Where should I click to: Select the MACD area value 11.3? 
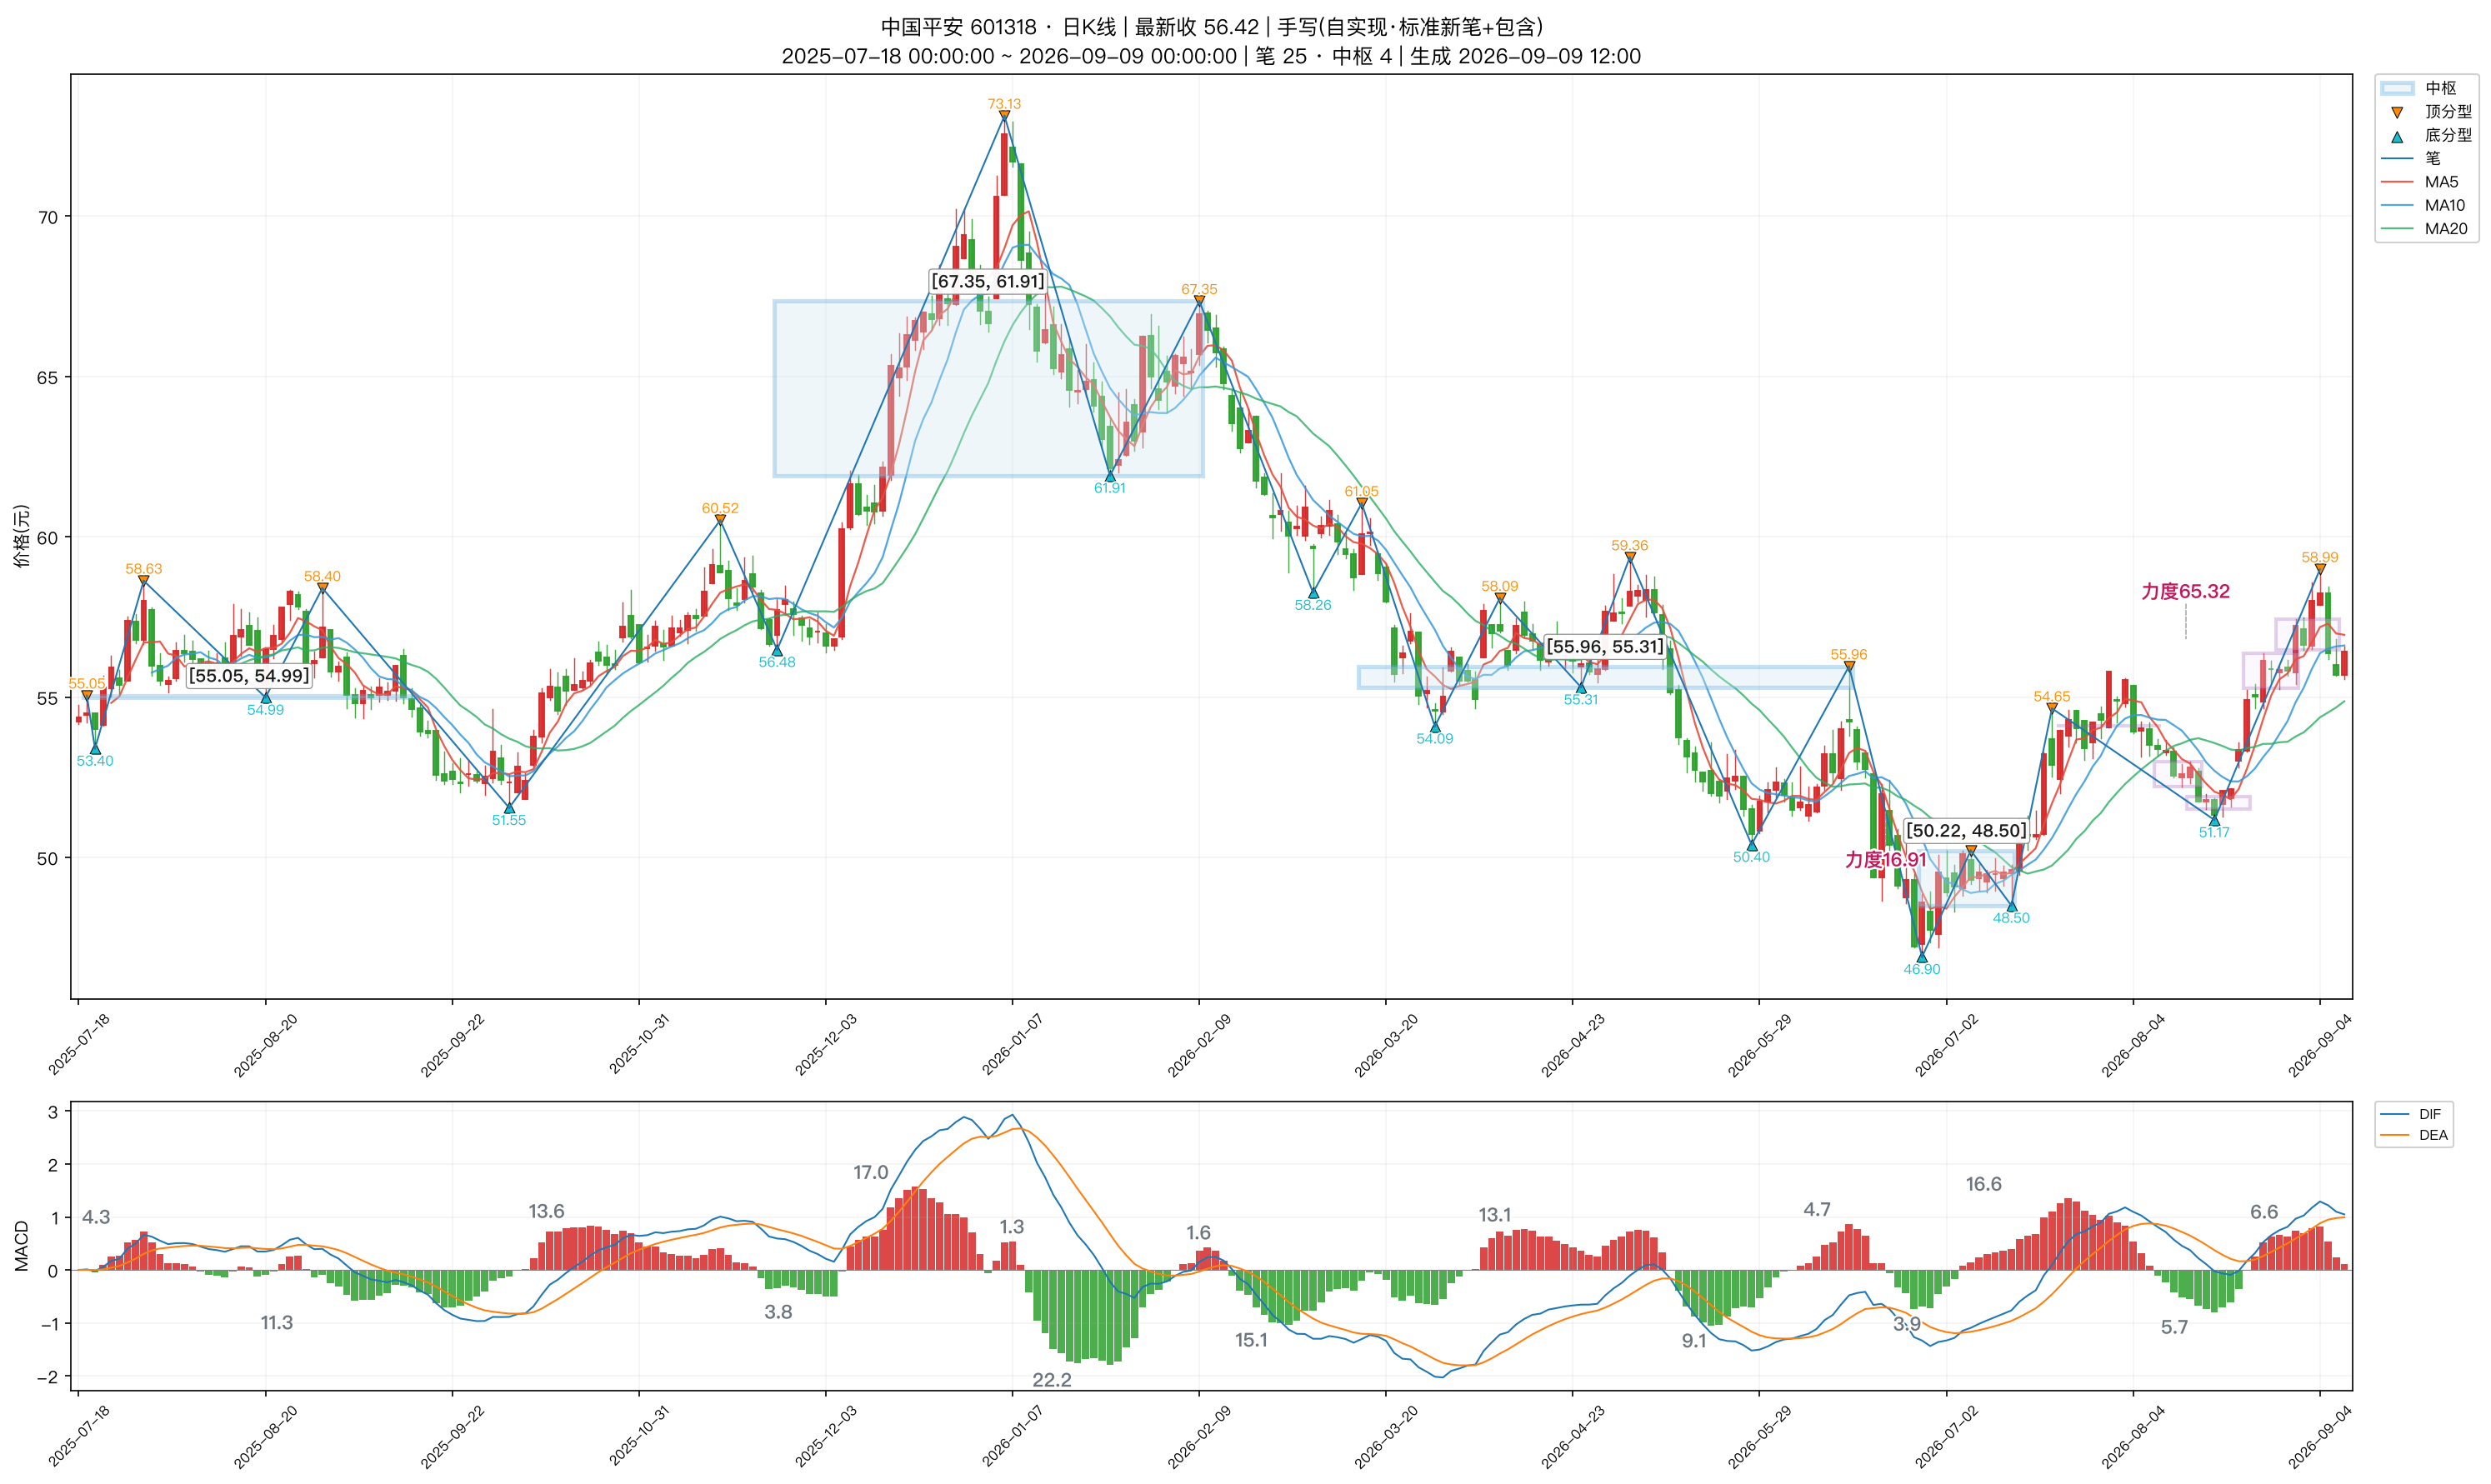click(x=277, y=1323)
